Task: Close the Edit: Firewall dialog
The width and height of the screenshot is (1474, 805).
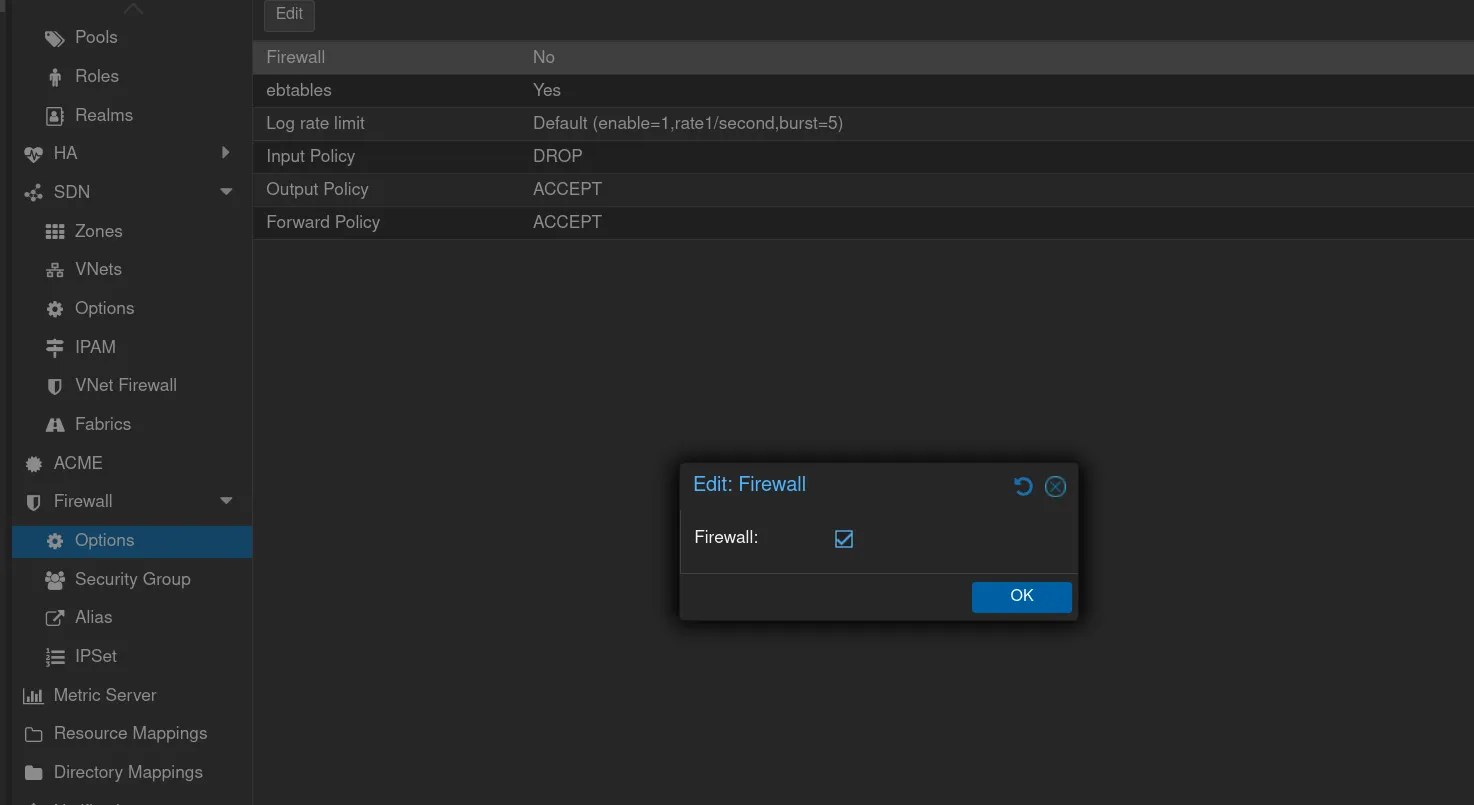Action: 1055,486
